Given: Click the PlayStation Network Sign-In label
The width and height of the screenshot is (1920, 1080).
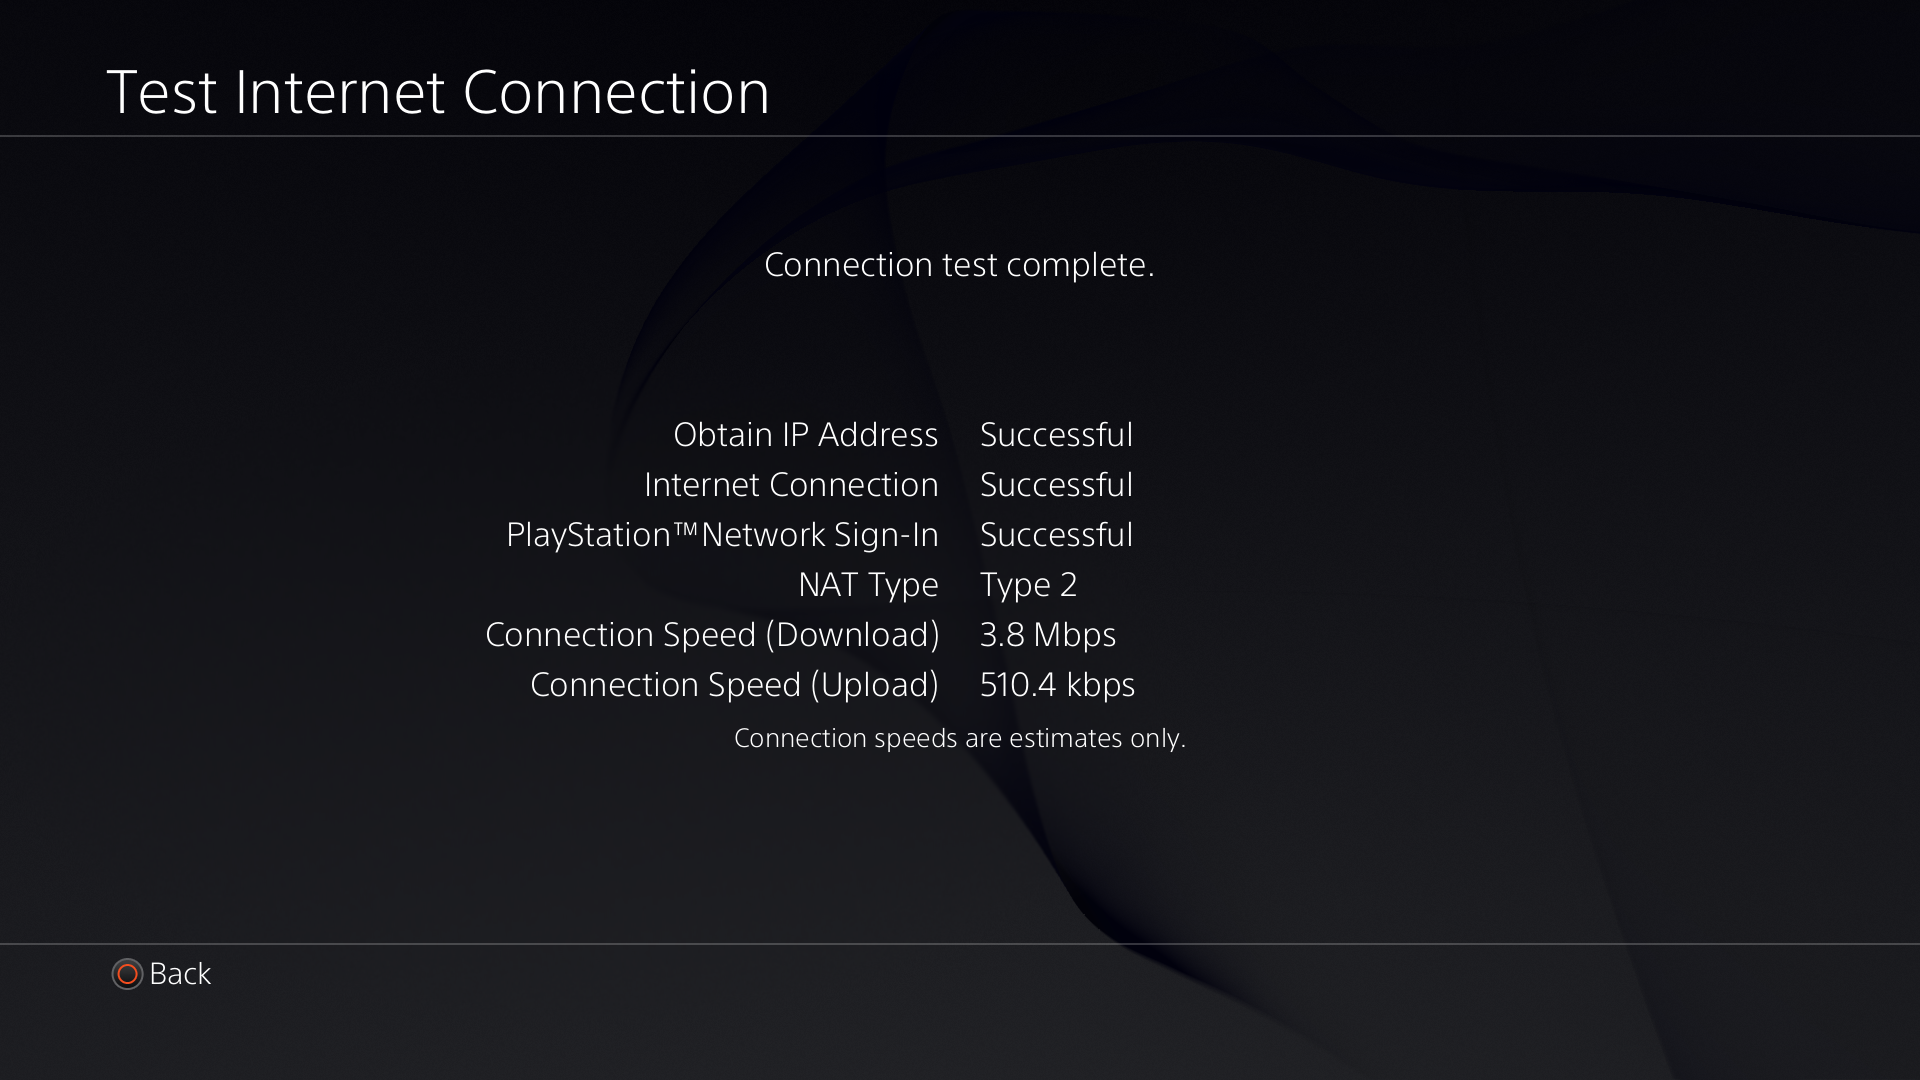Looking at the screenshot, I should click(722, 535).
